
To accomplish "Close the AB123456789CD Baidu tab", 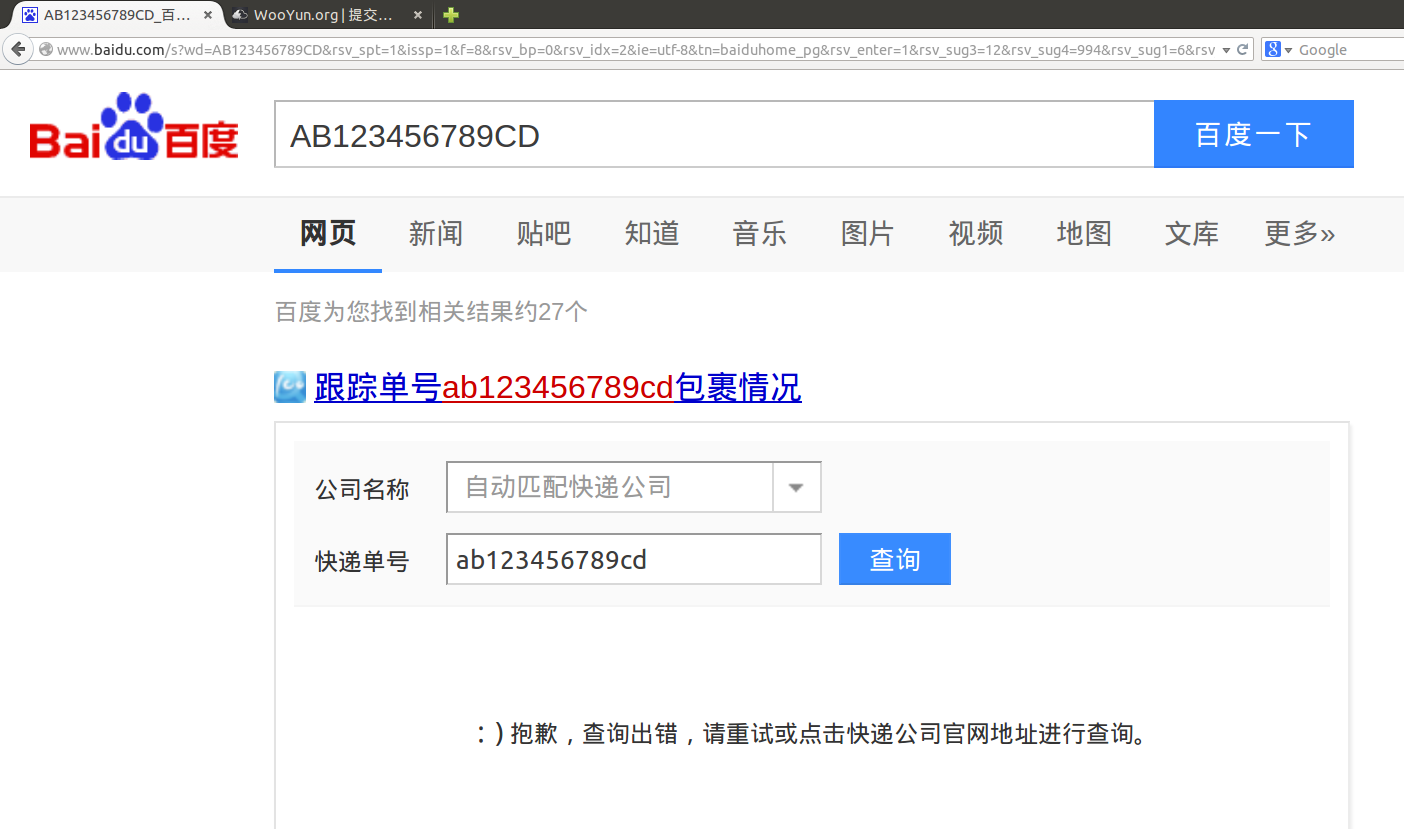I will pyautogui.click(x=208, y=15).
